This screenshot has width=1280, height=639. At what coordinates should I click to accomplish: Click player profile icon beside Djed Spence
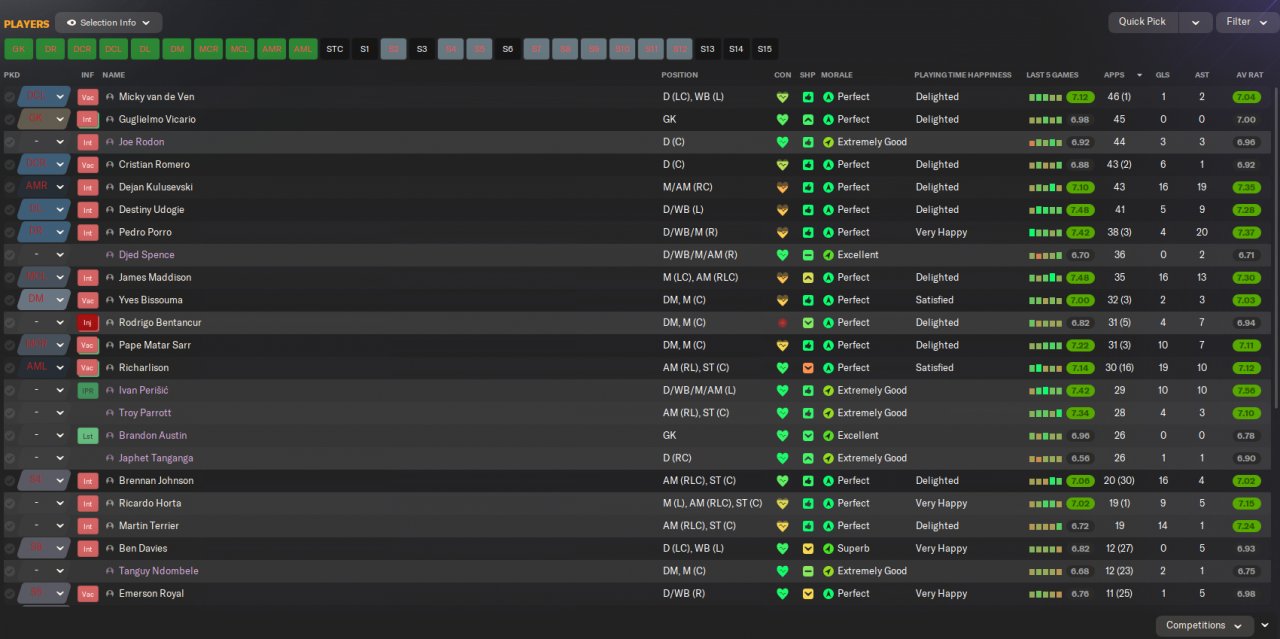(110, 255)
